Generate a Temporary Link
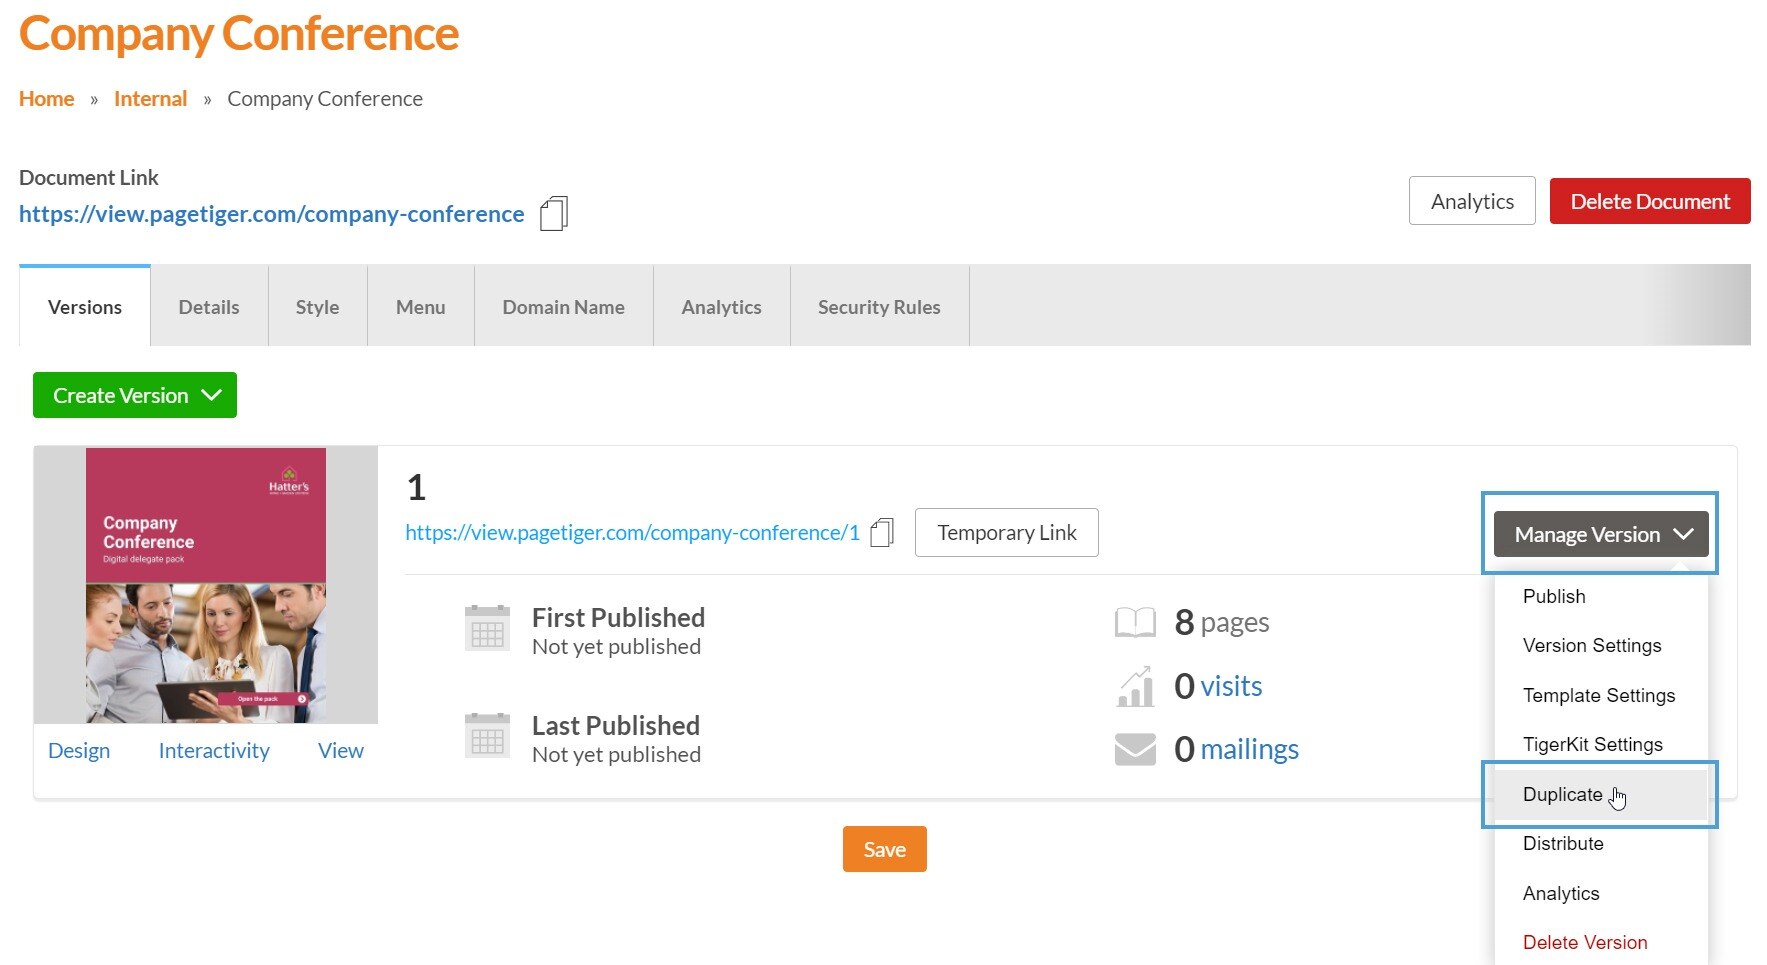This screenshot has width=1767, height=965. click(x=1006, y=533)
